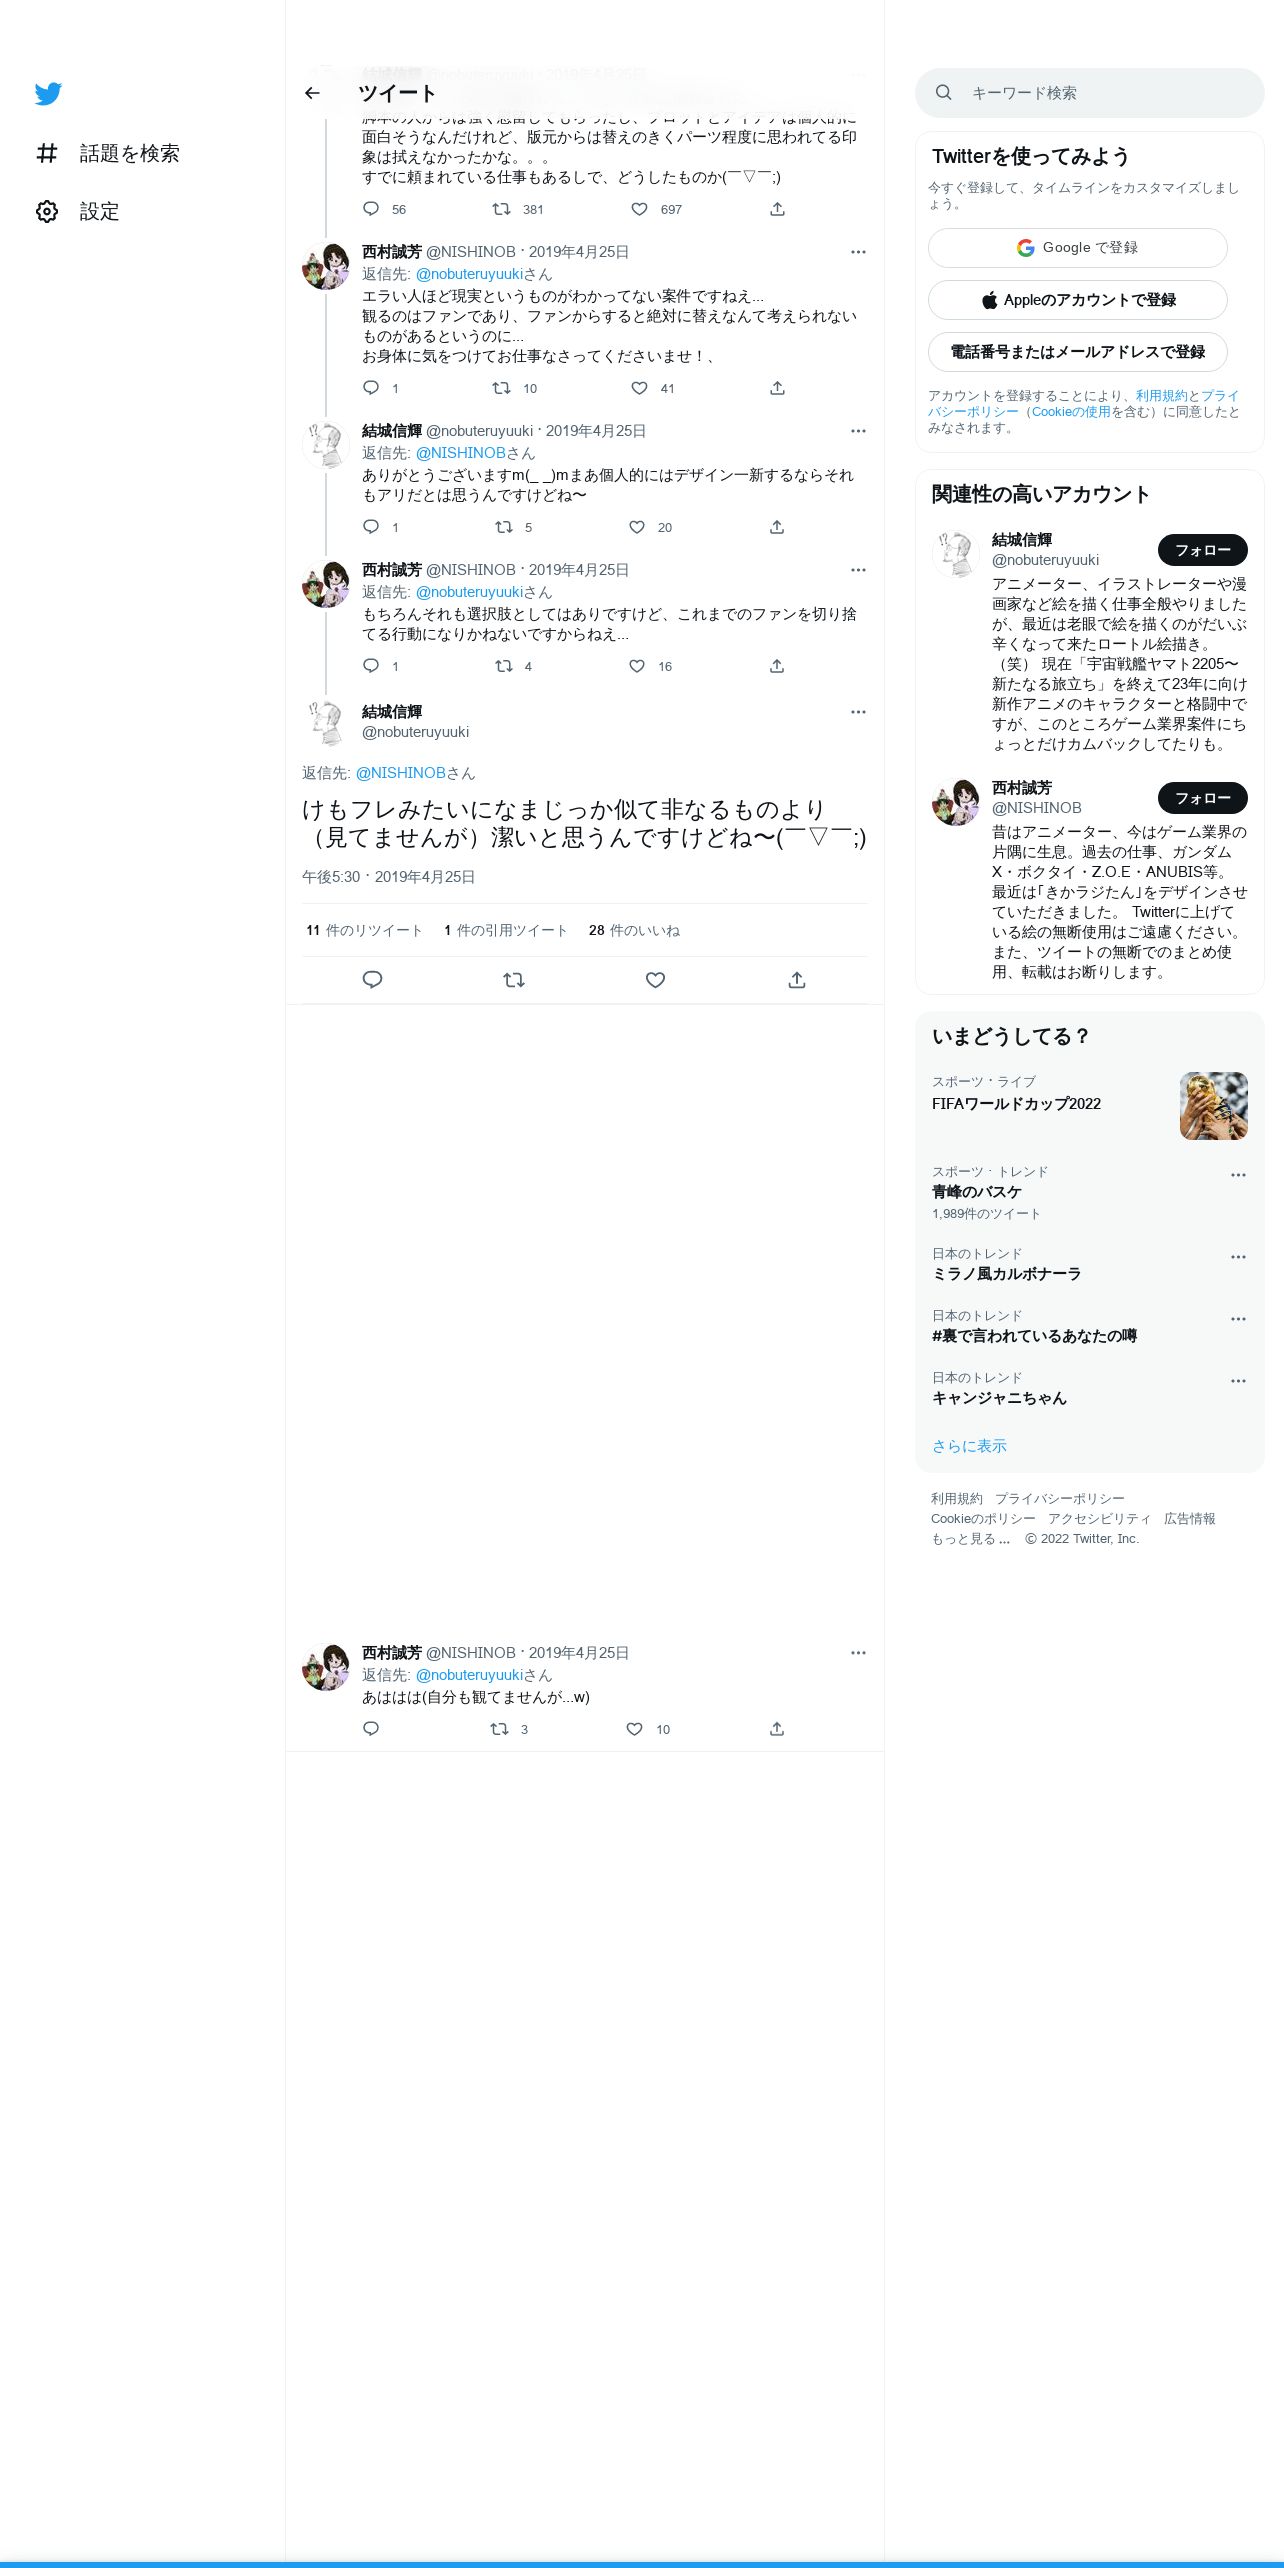Screen dimensions: 1284x2568
Task: Click さらに表示 link under trends
Action: 969,1446
